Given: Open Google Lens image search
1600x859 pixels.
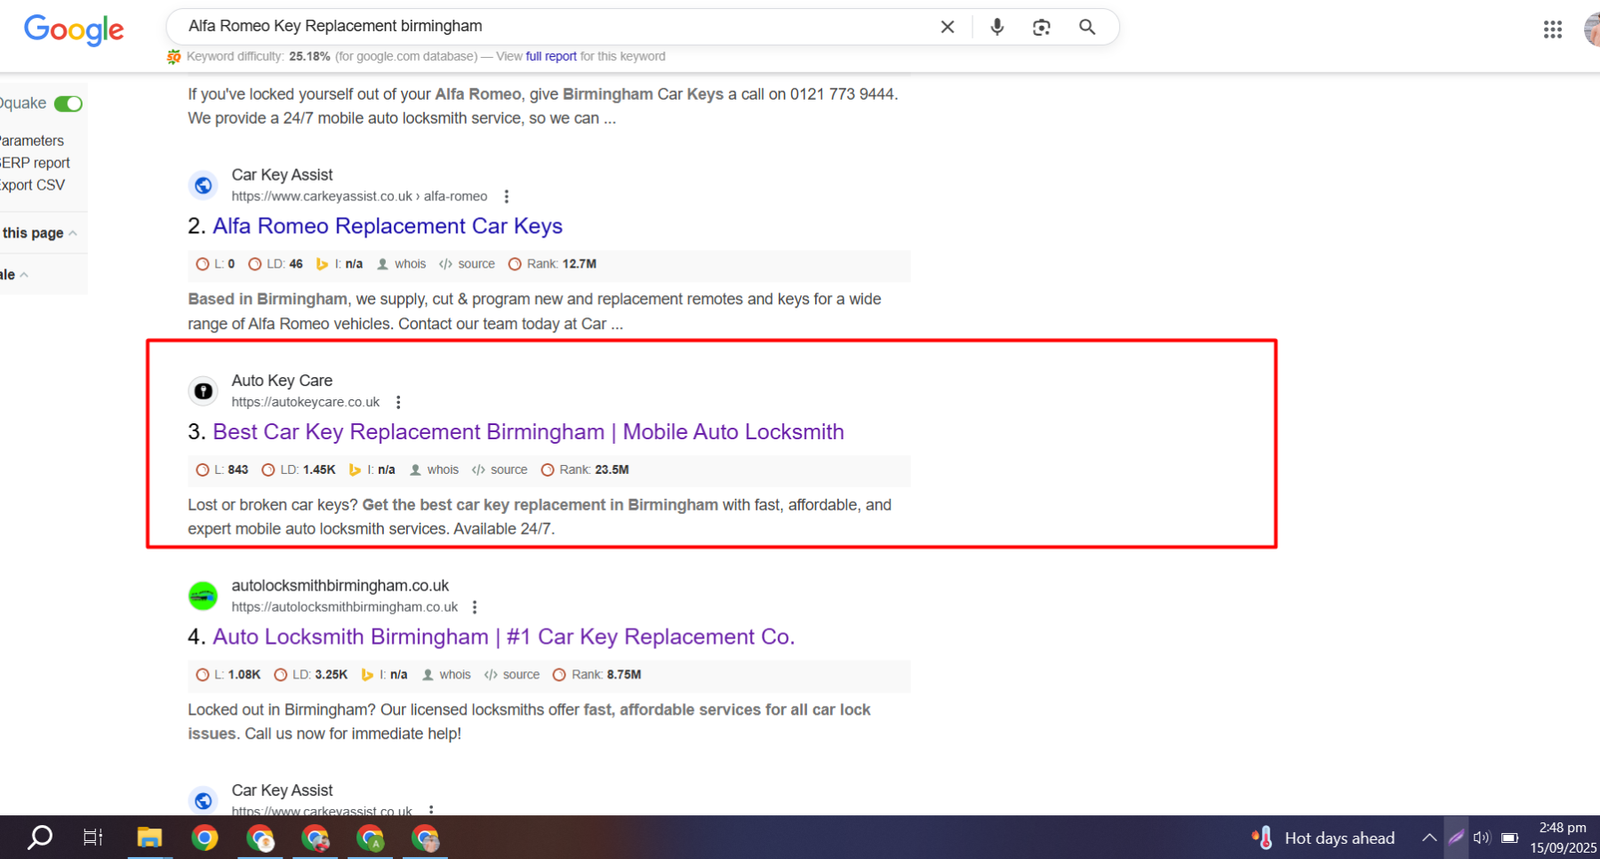Looking at the screenshot, I should click(x=1041, y=27).
